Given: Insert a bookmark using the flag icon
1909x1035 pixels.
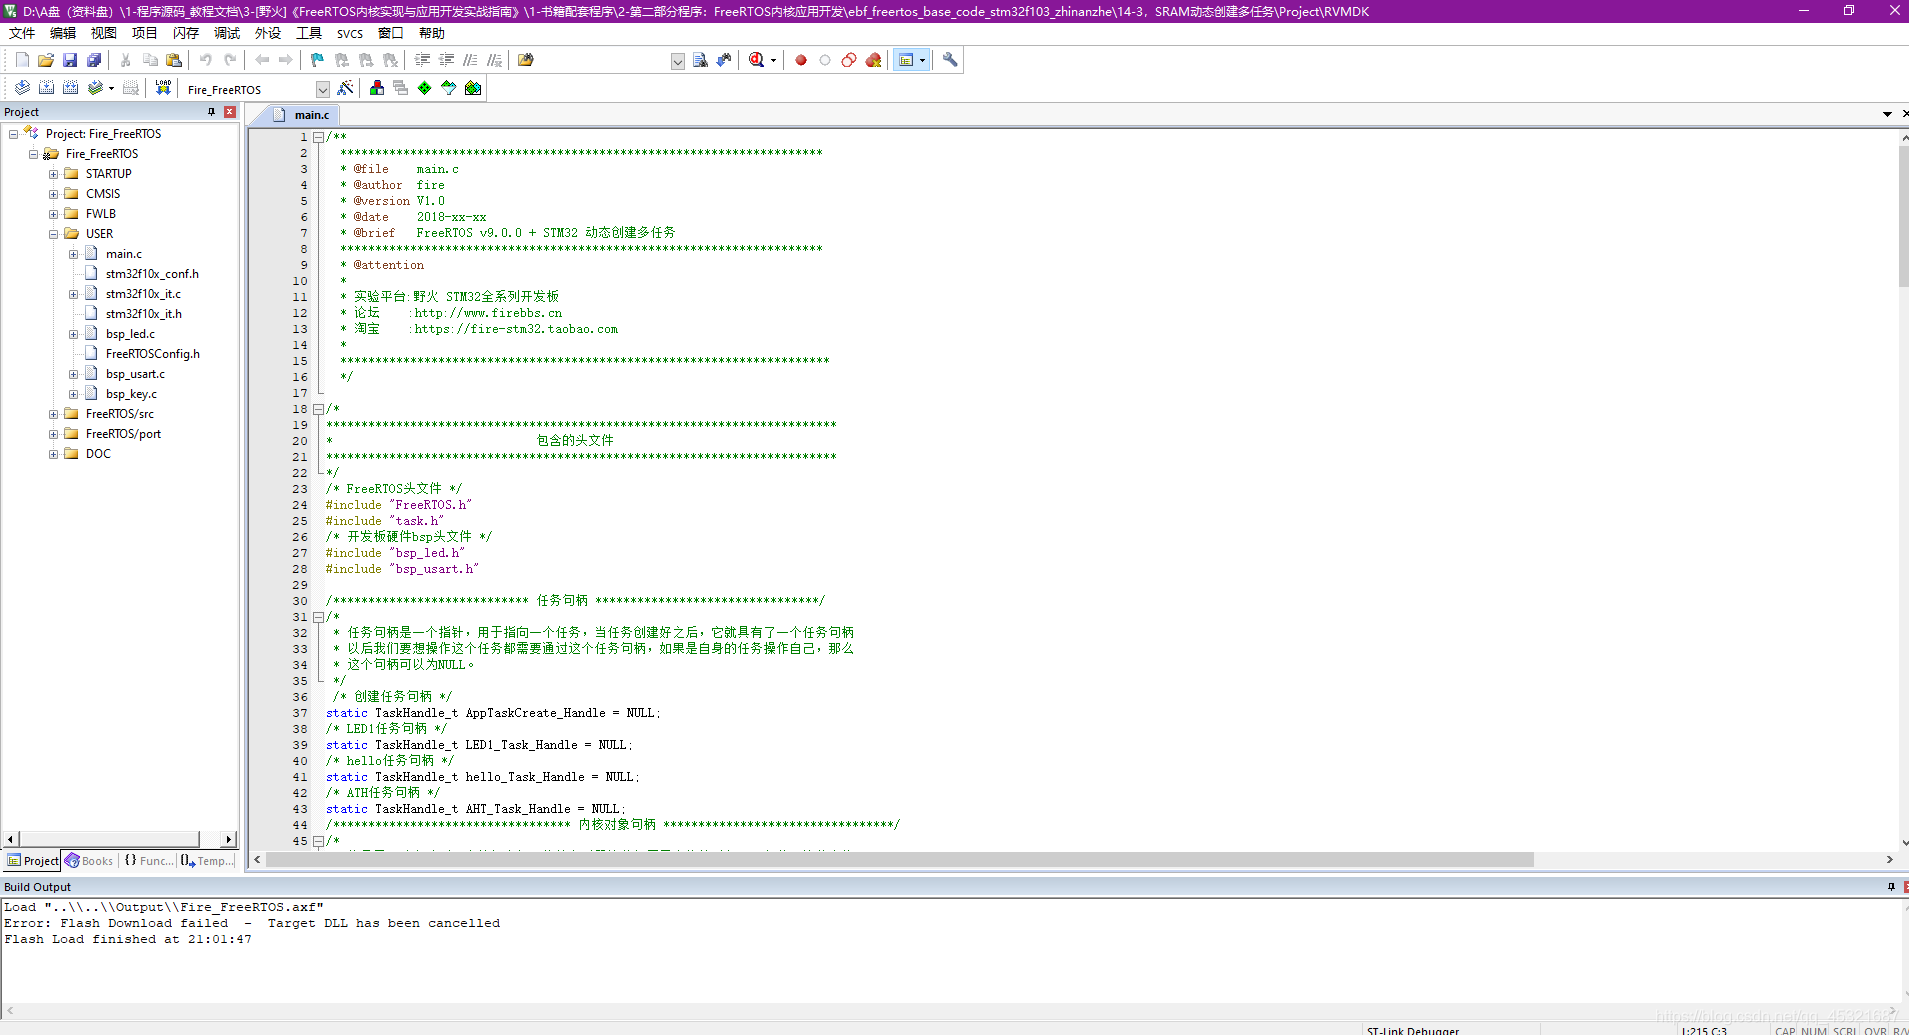Looking at the screenshot, I should [x=317, y=60].
